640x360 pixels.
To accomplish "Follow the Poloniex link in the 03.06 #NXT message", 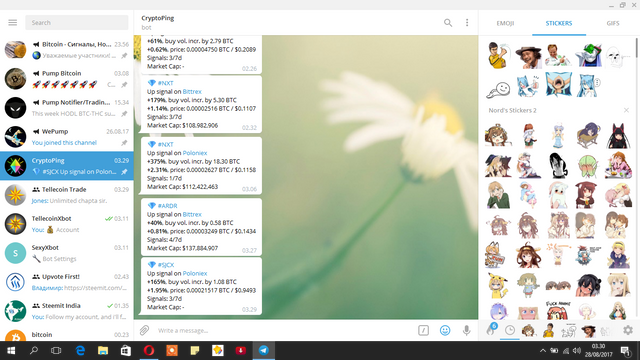I will [x=195, y=153].
